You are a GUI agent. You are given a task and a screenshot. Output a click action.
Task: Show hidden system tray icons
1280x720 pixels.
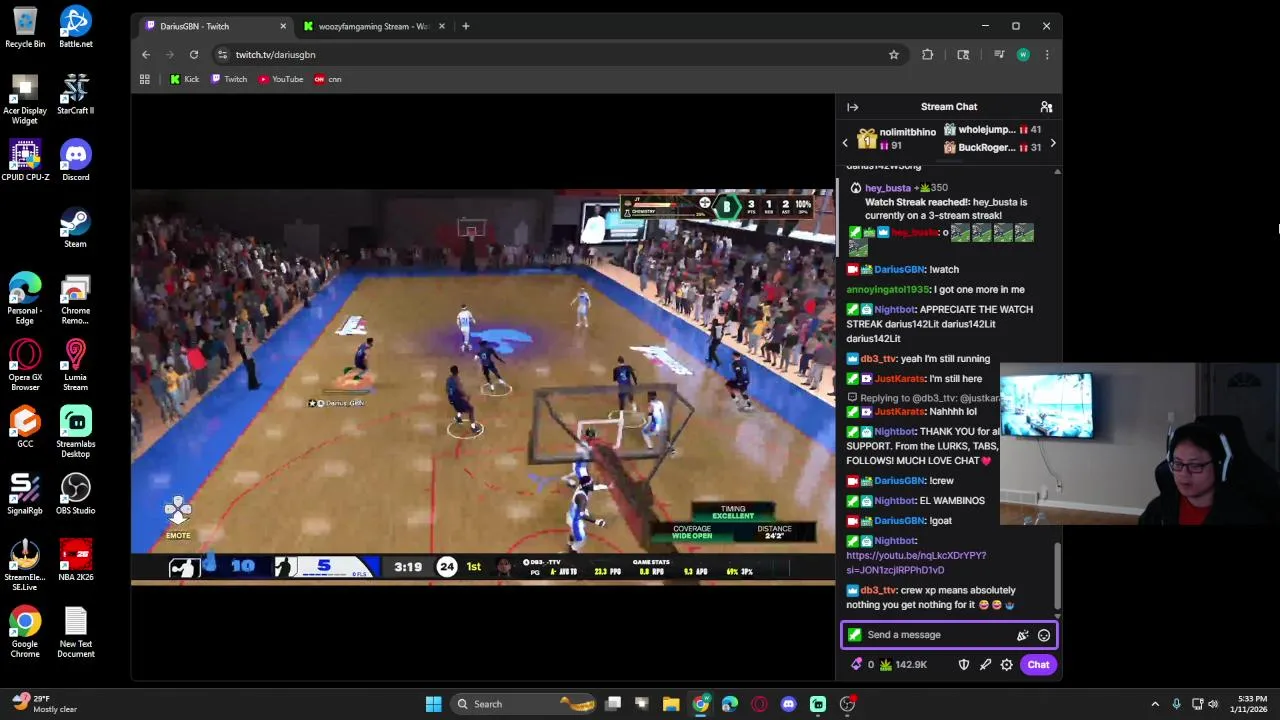pyautogui.click(x=1155, y=704)
